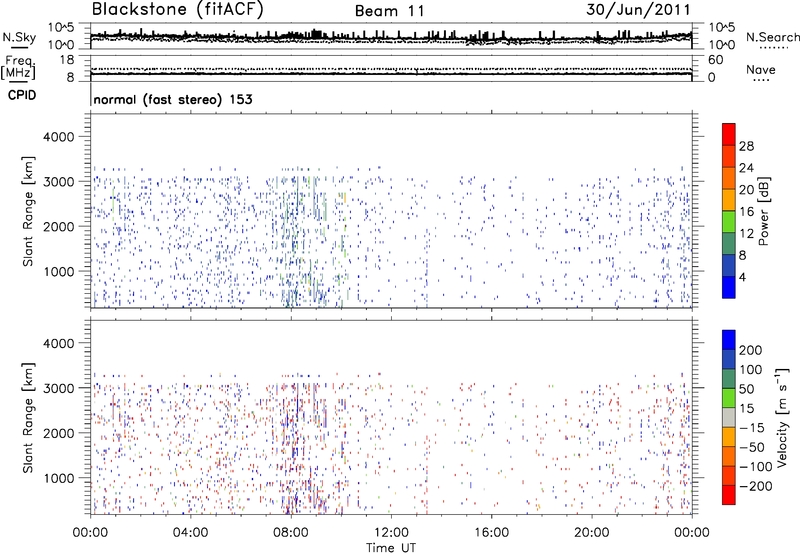Viewport: 800px width, 554px height.
Task: Select the "N.Search" legend label
Action: [772, 37]
